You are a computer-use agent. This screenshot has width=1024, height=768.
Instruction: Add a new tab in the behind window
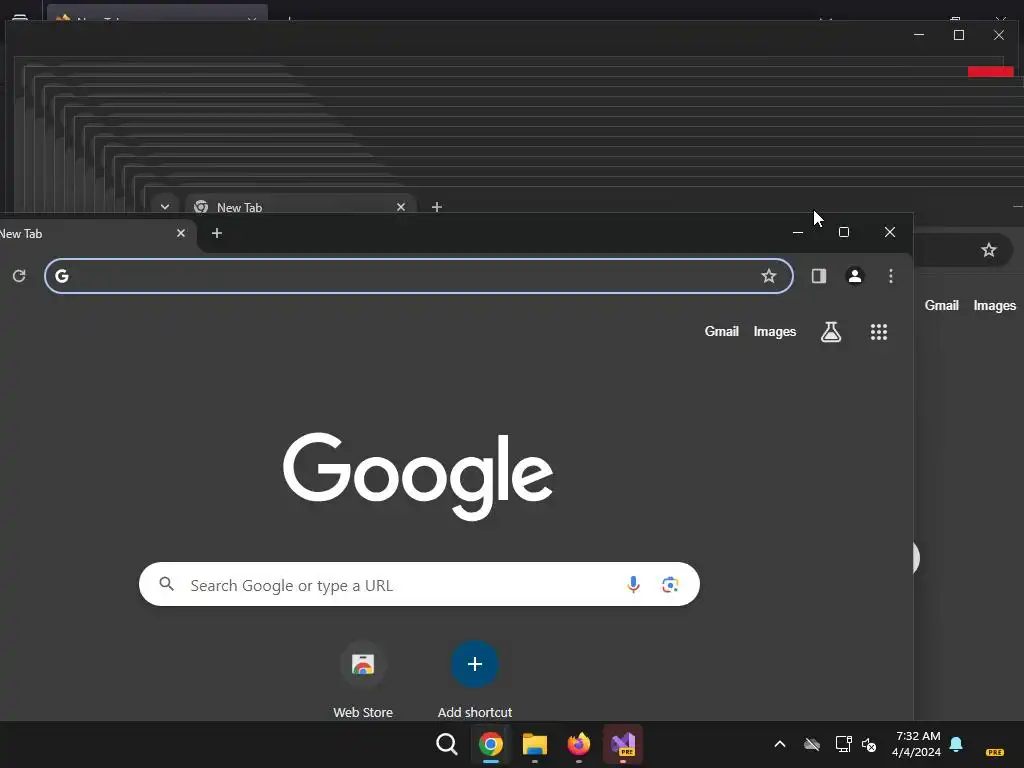(x=437, y=207)
